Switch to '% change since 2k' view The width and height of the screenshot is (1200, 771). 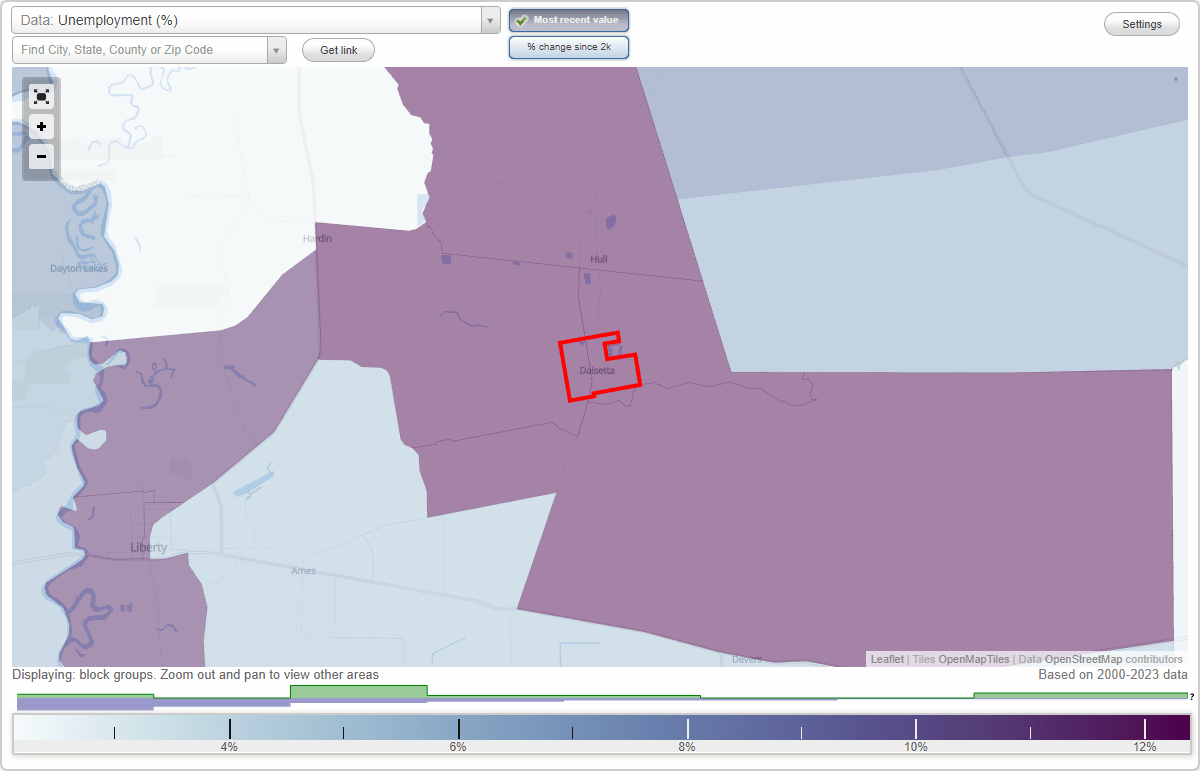click(568, 46)
